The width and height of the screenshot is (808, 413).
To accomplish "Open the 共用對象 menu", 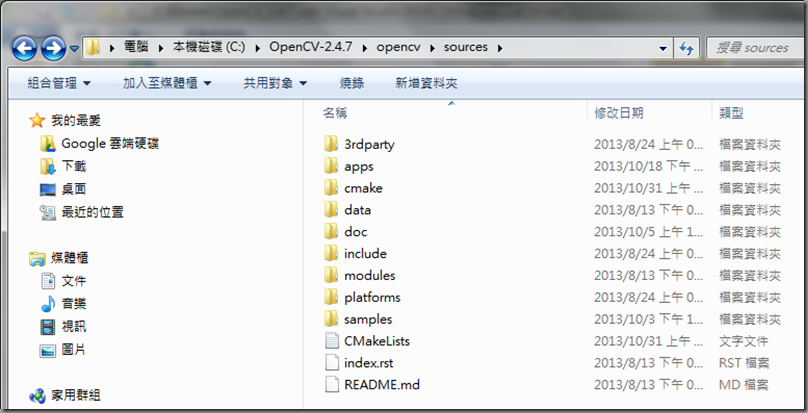I will (275, 83).
